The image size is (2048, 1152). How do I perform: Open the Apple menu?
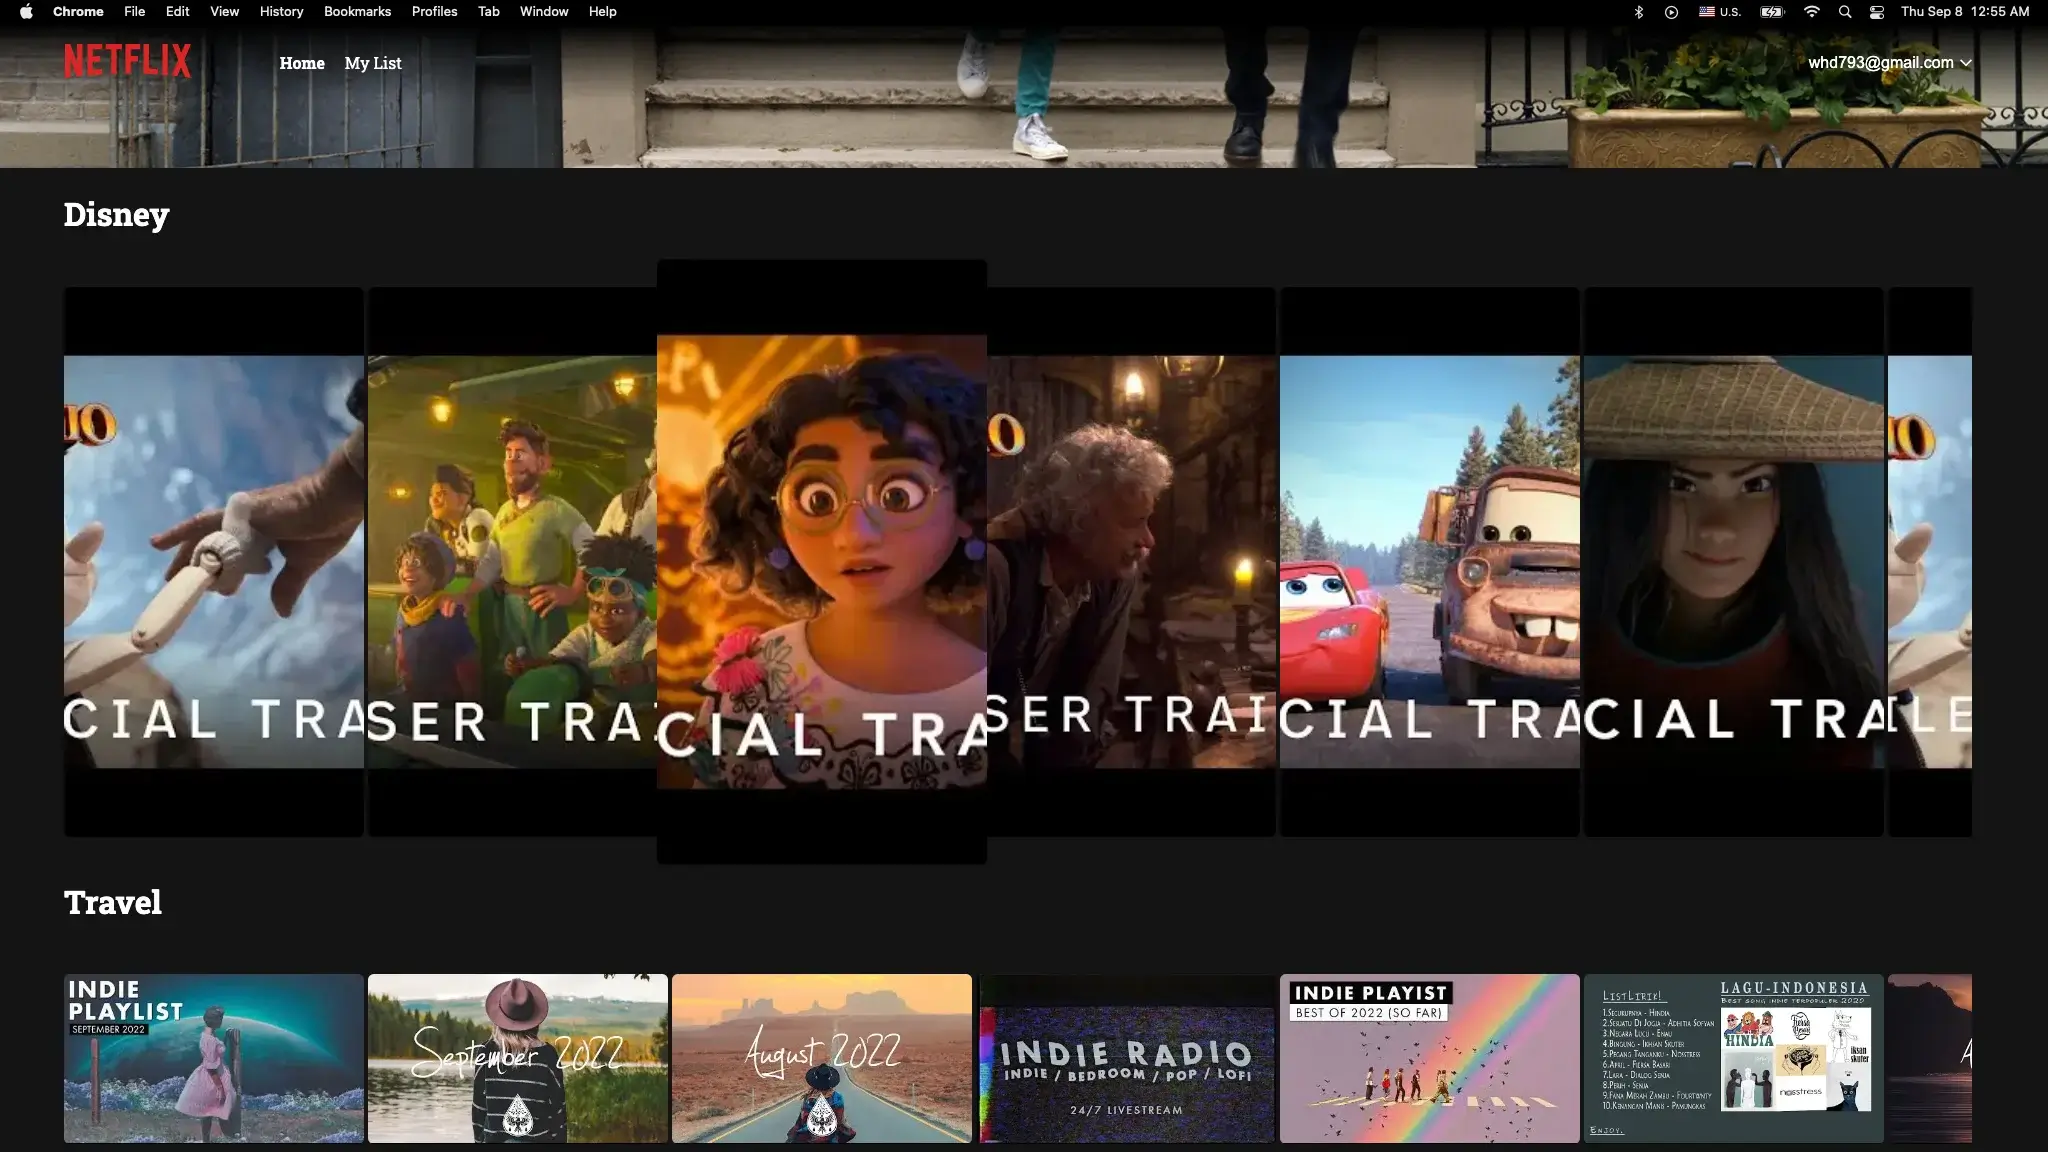26,12
